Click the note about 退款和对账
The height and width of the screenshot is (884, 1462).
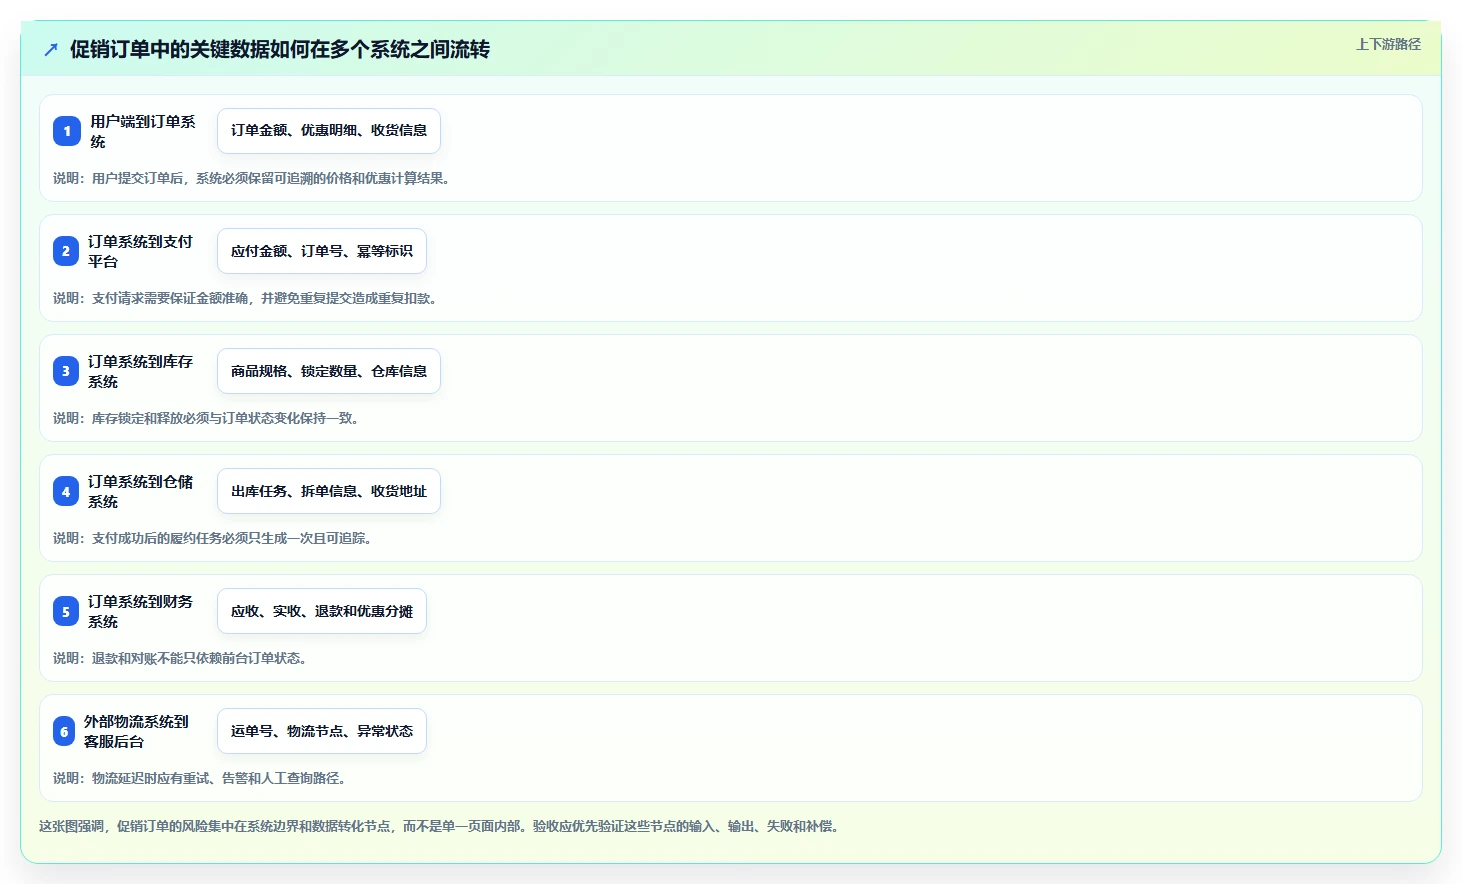tap(182, 658)
